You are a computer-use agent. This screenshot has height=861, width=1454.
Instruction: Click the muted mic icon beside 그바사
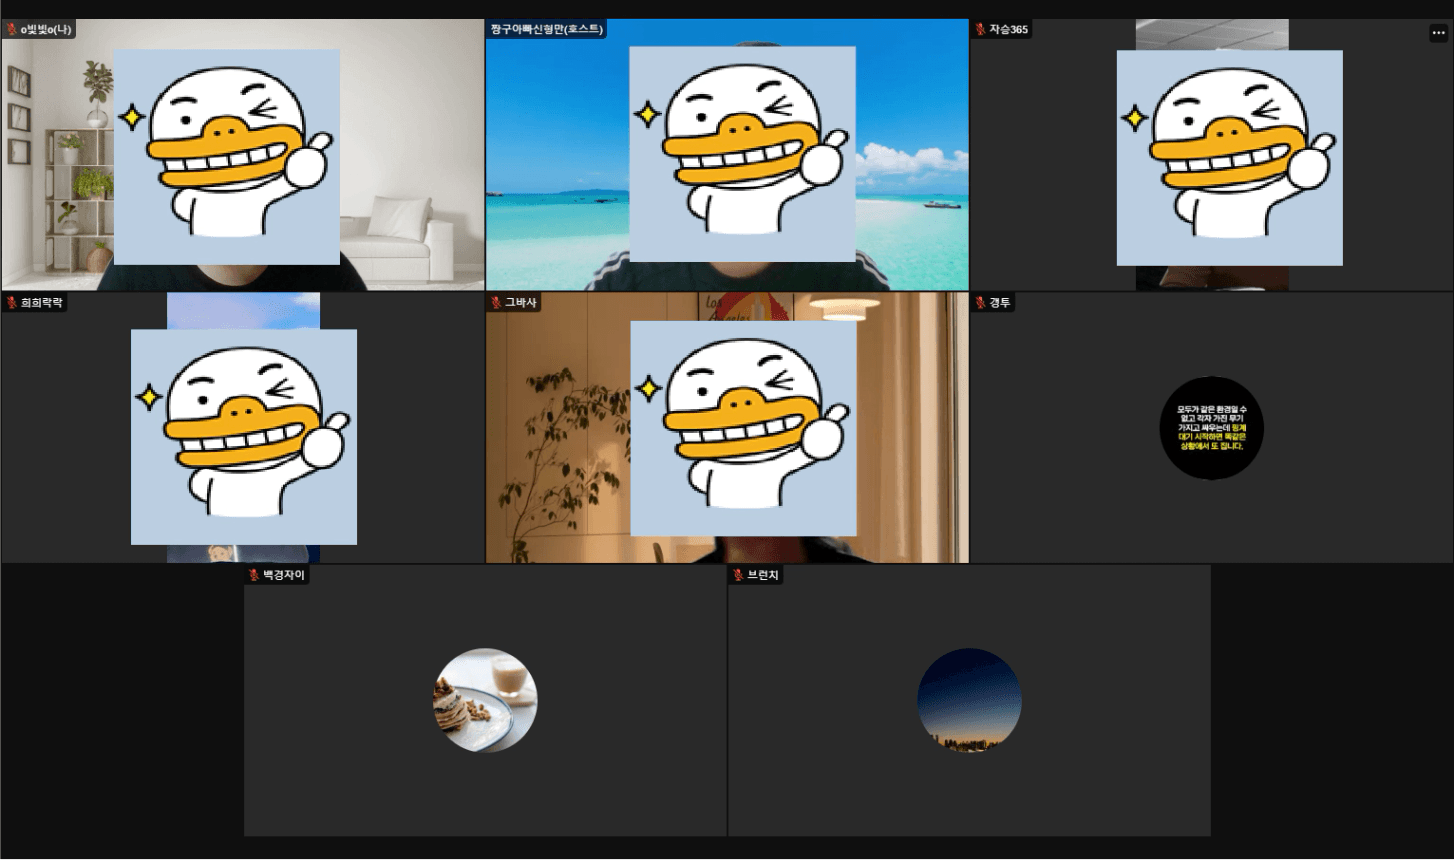[496, 303]
